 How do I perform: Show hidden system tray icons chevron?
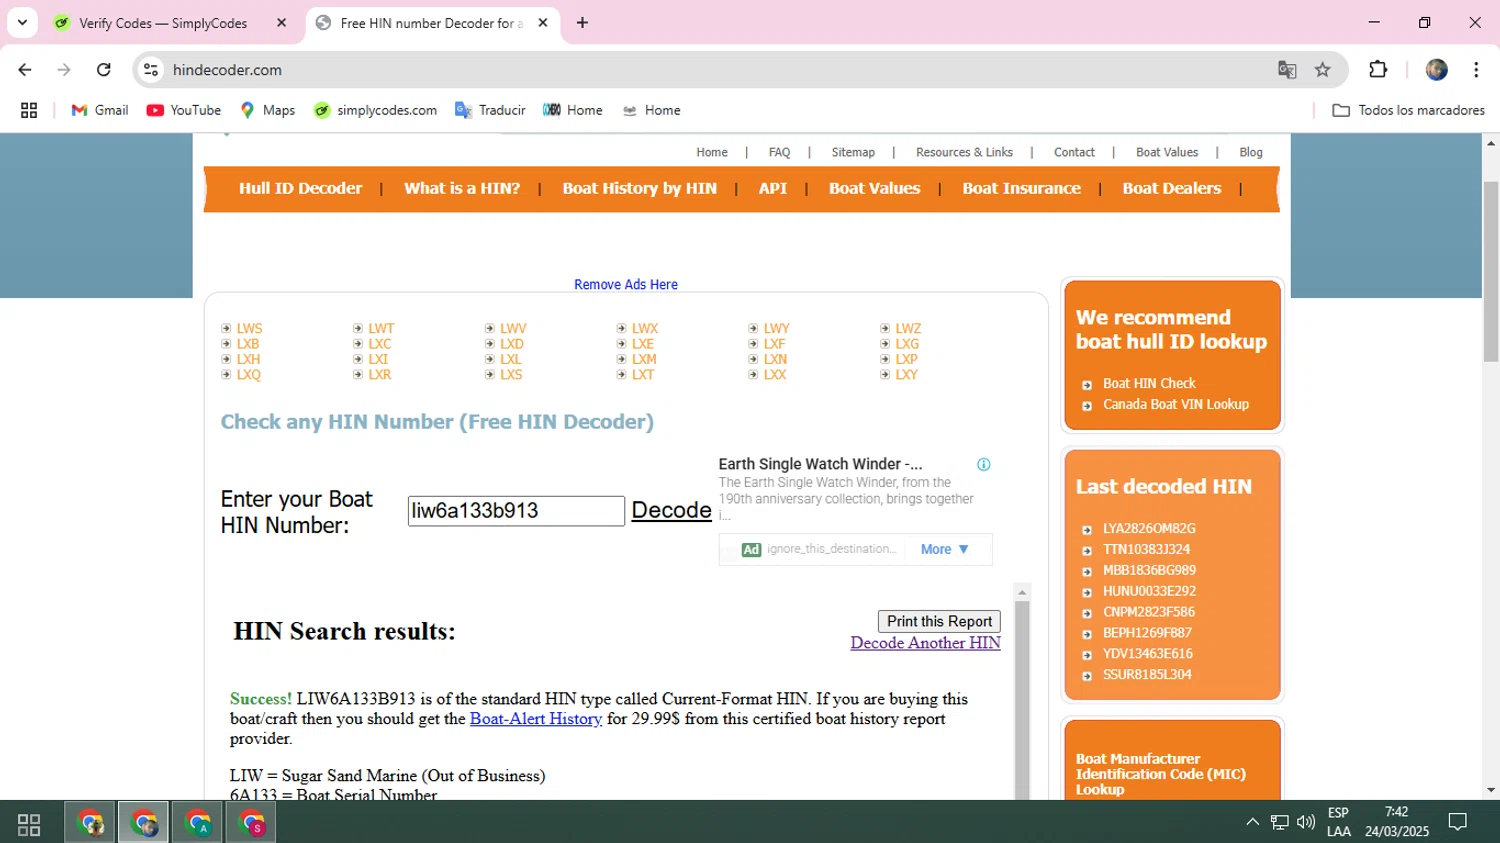point(1252,822)
